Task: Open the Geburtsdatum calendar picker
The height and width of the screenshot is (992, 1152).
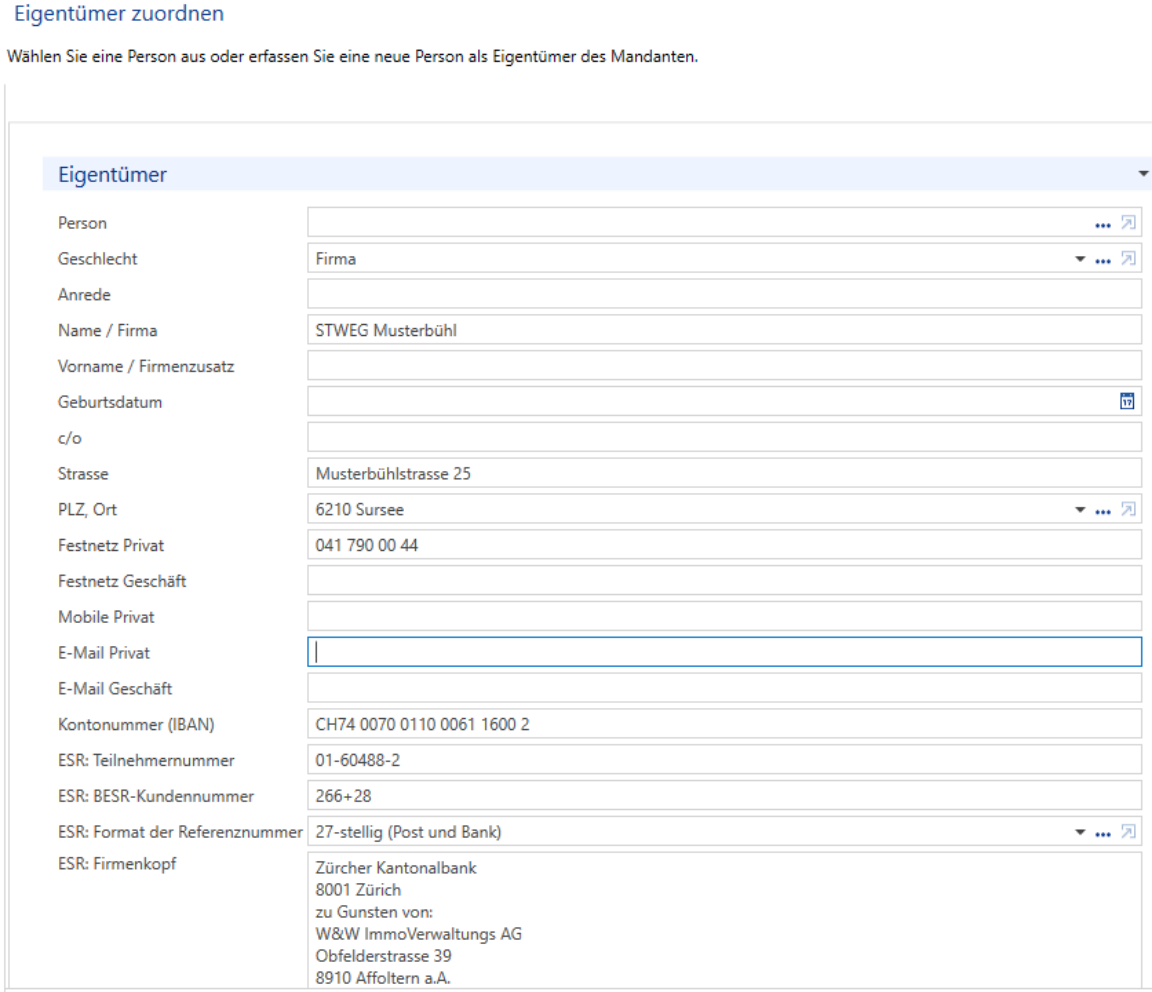Action: [x=1127, y=401]
